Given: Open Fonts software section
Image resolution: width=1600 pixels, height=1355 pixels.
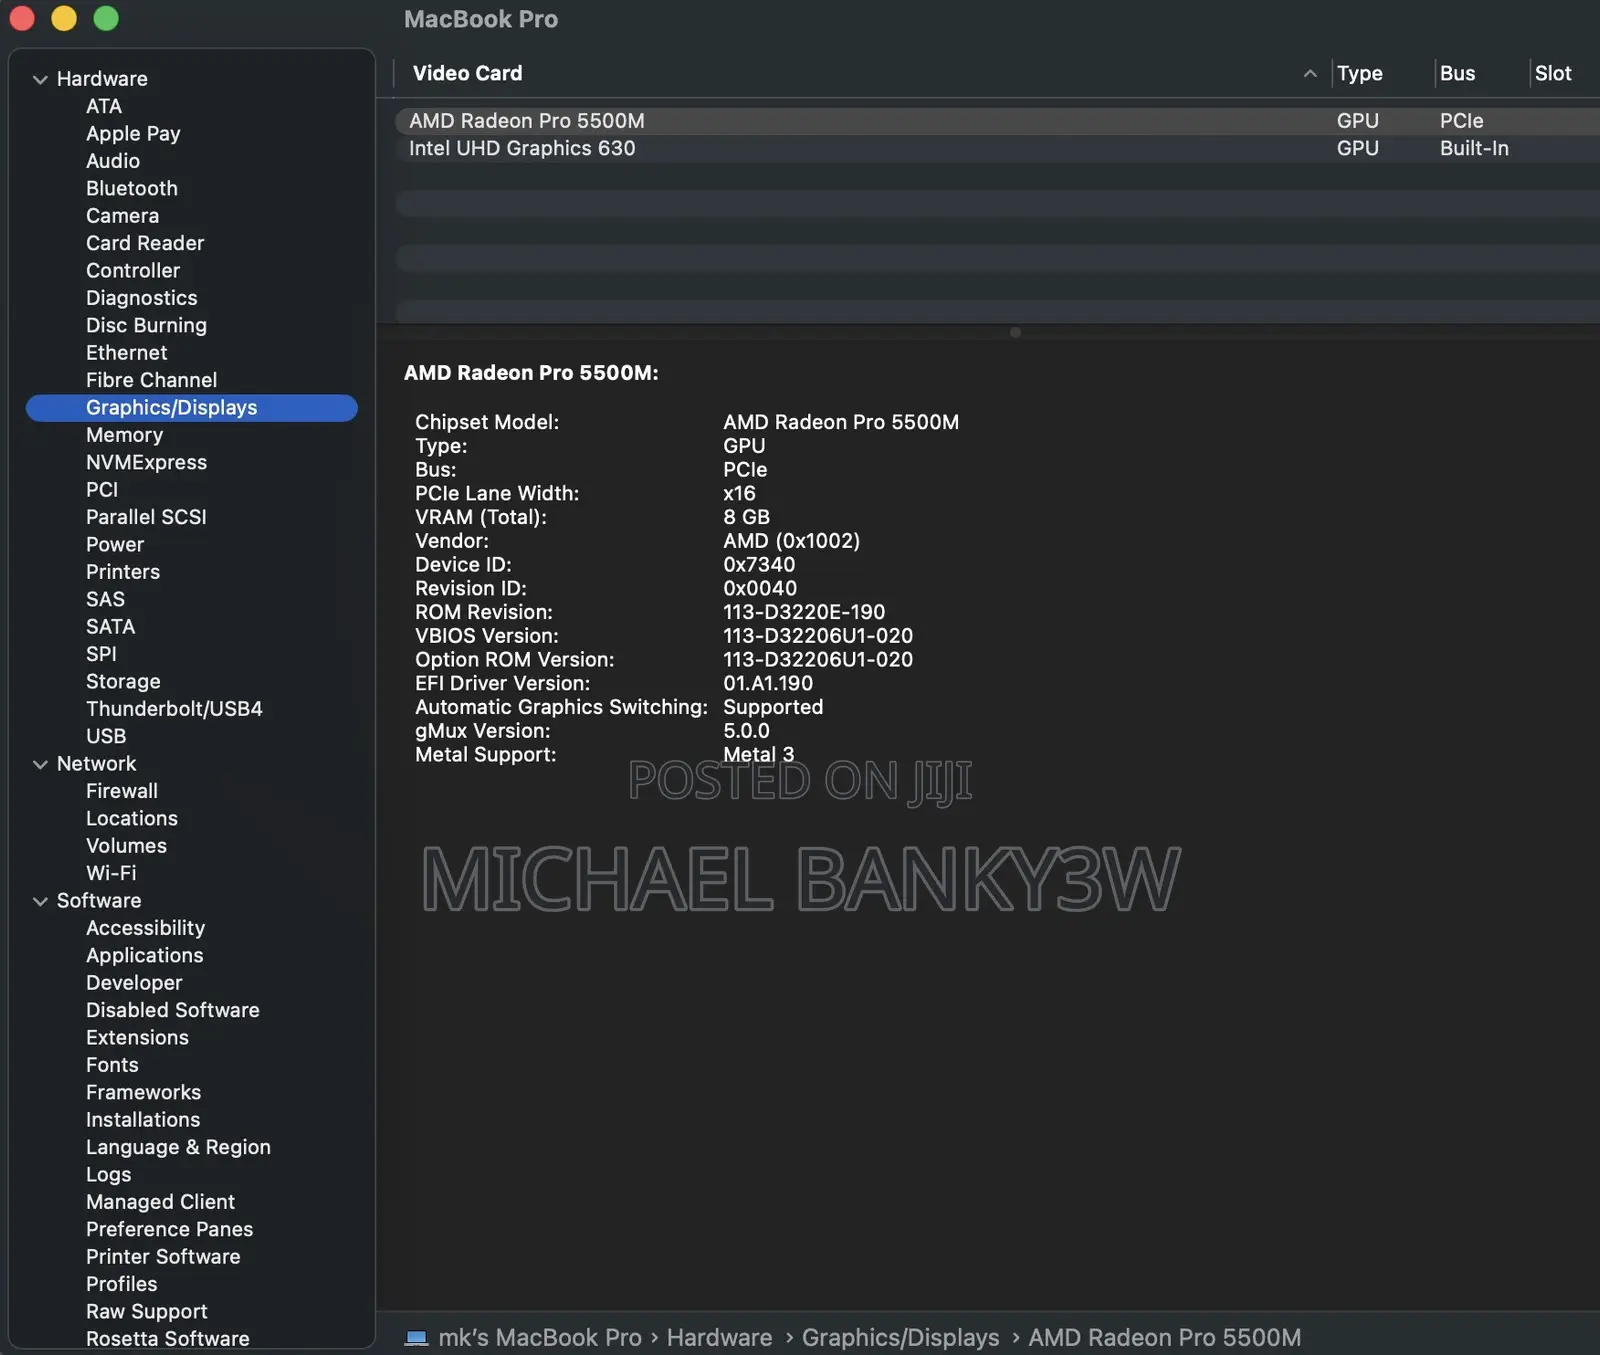Looking at the screenshot, I should point(112,1065).
